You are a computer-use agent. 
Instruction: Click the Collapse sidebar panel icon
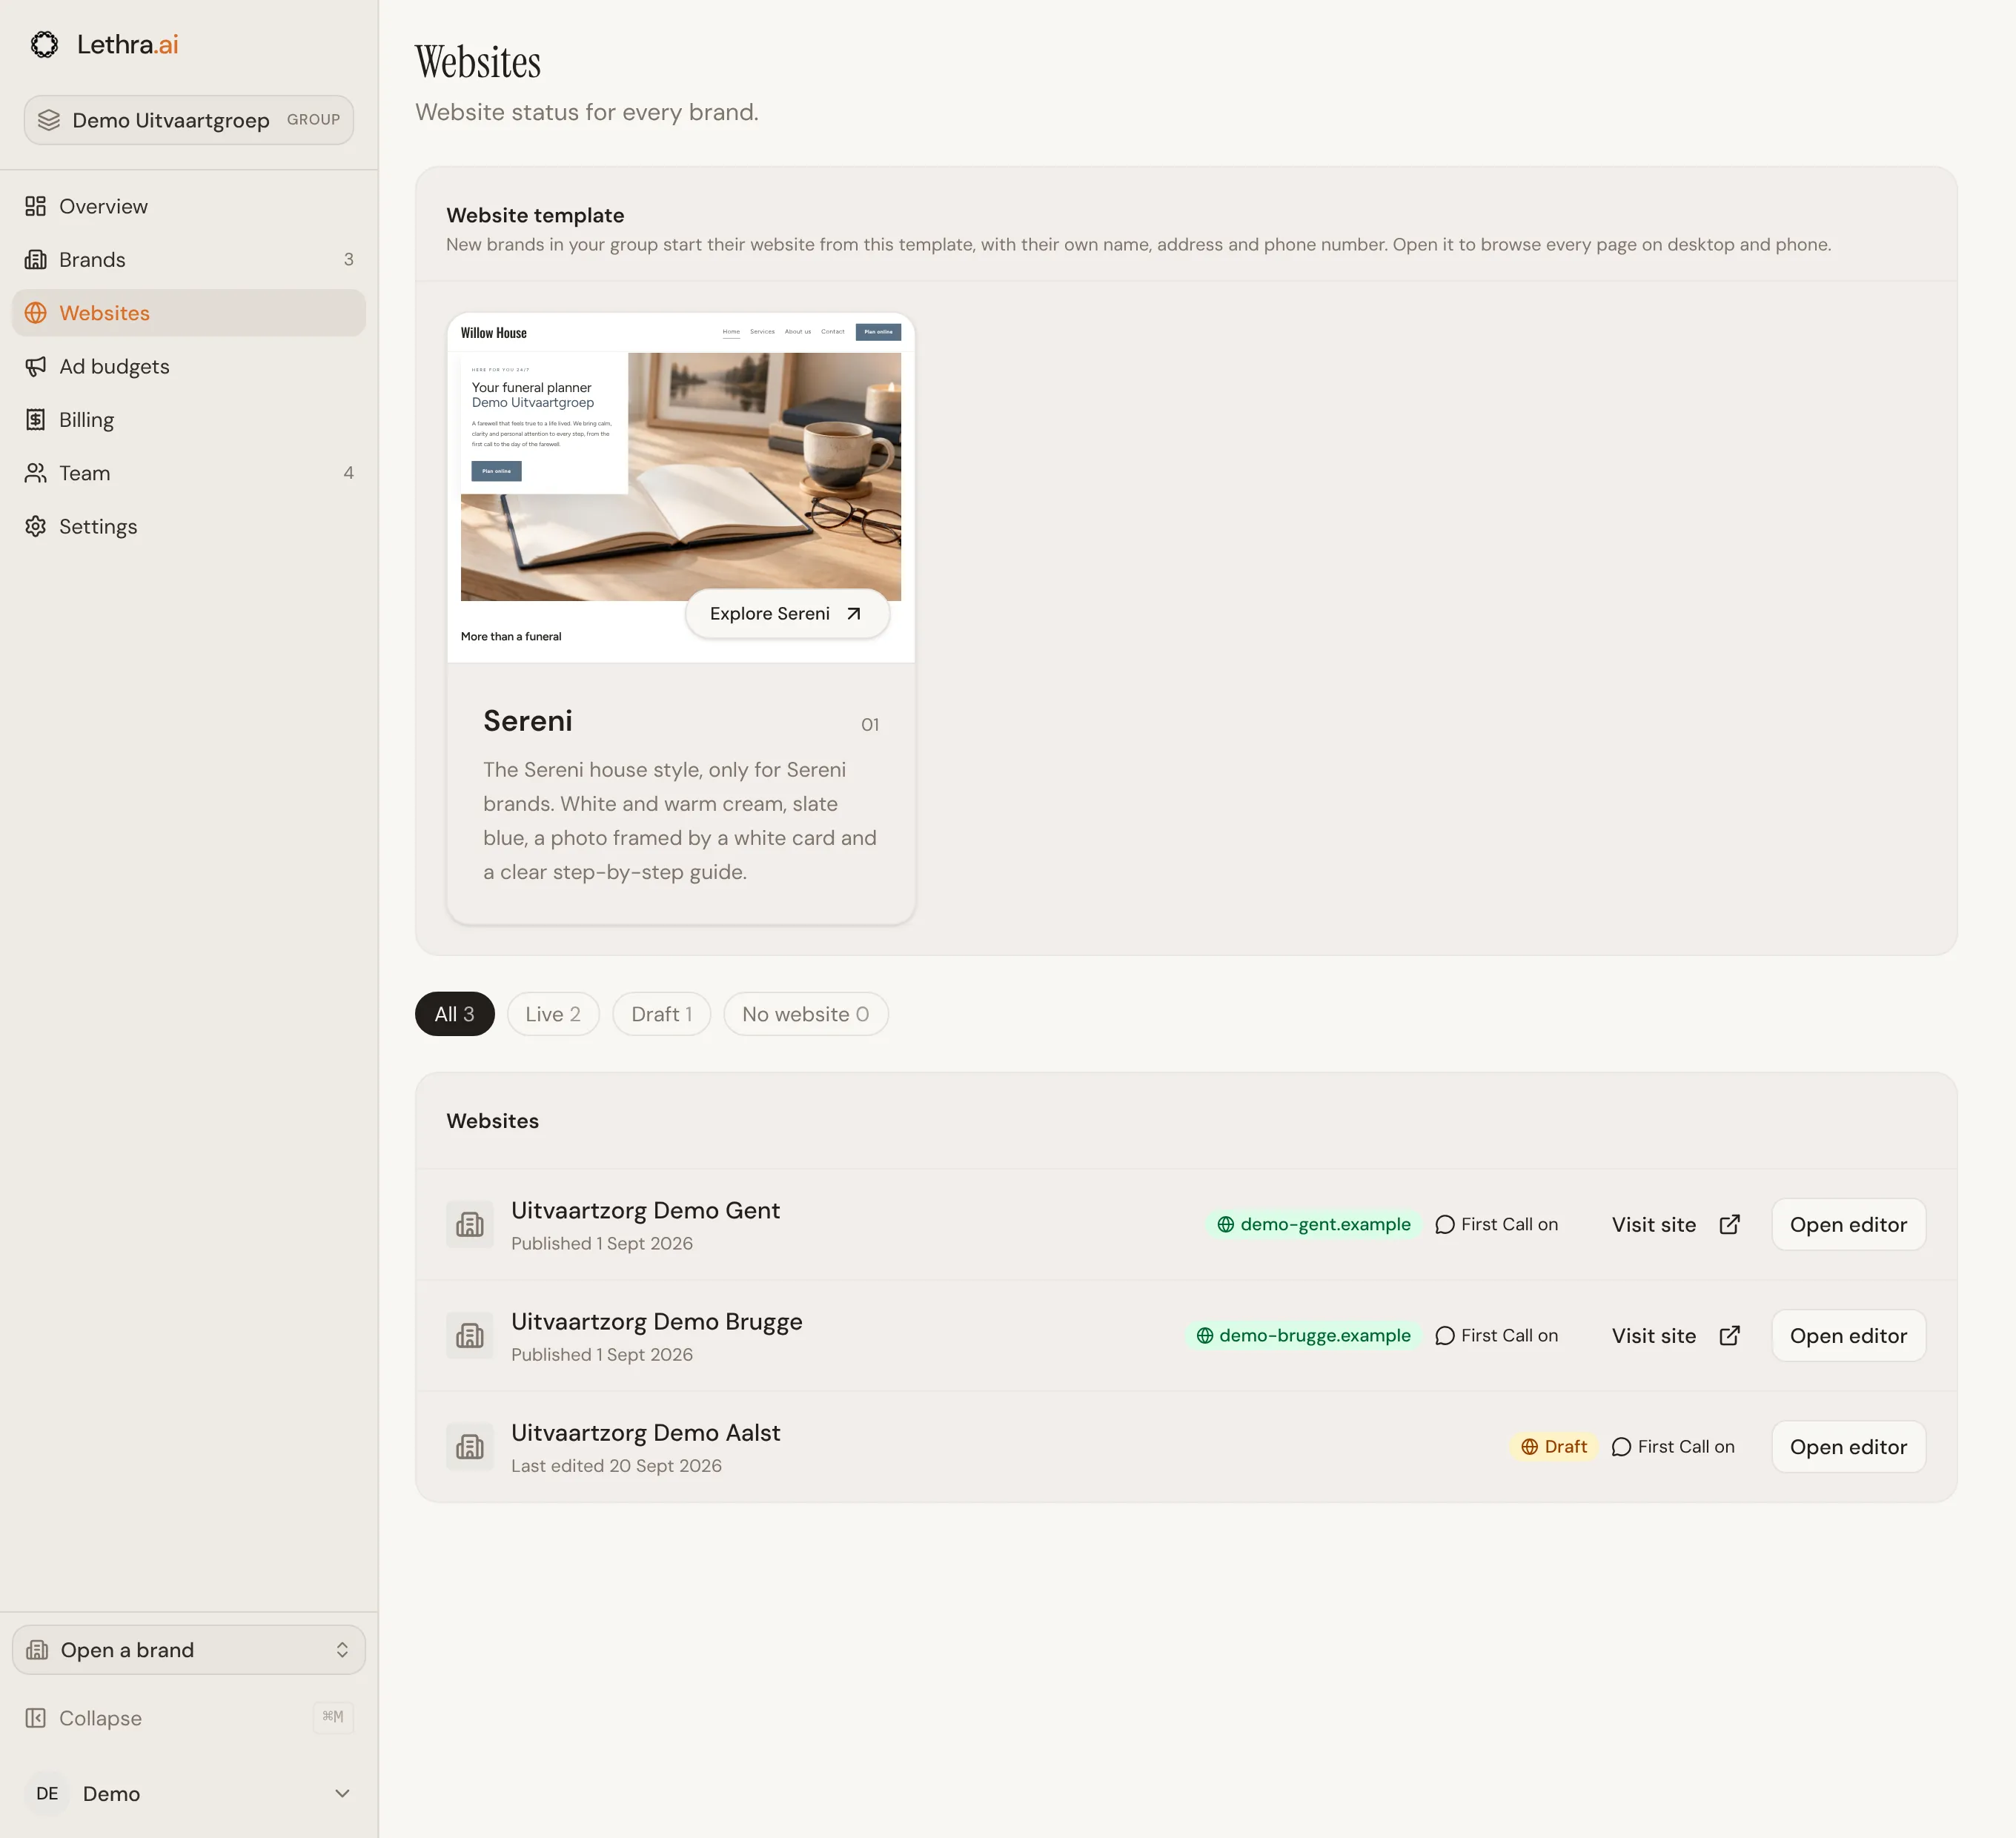(36, 1718)
